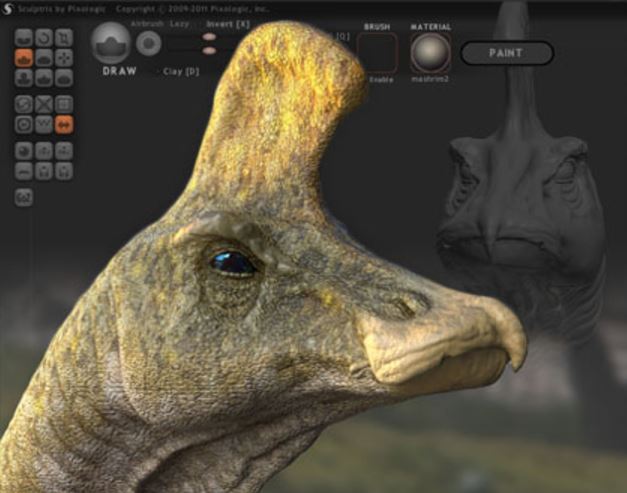Toggle Wireframe display icon
627x493 pixels.
click(44, 124)
